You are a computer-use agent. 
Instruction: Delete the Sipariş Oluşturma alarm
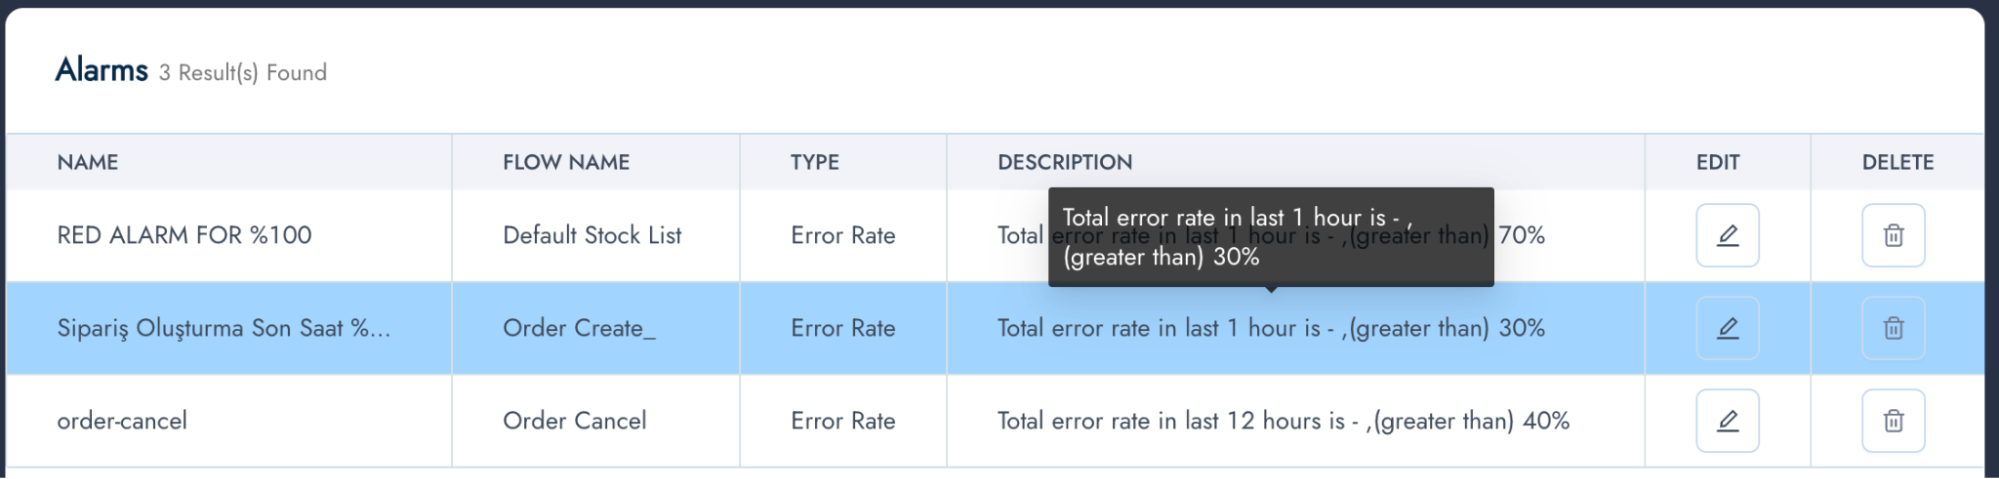click(1893, 328)
